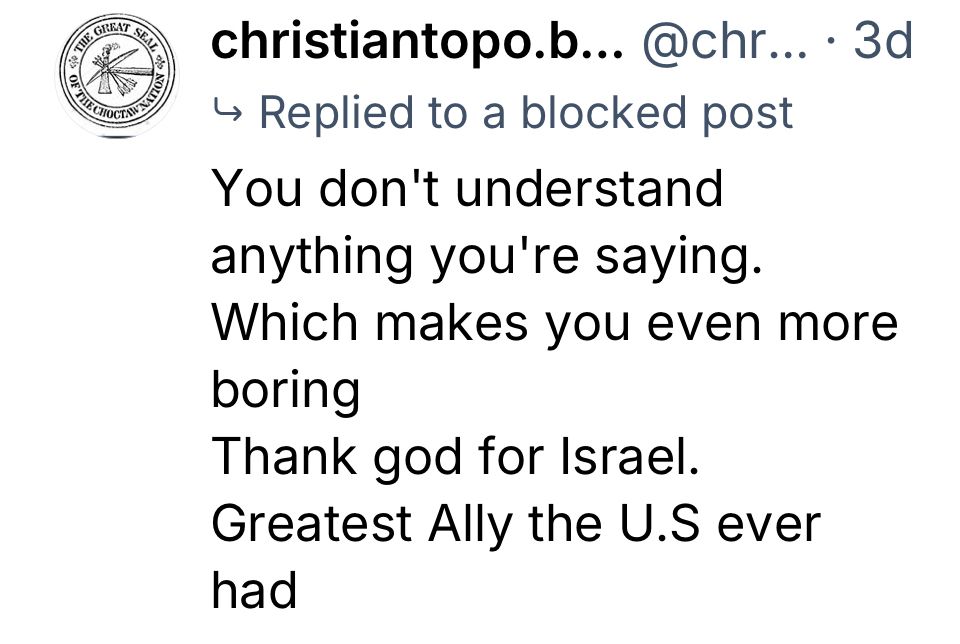Click the word "Greatest" in the post

point(310,523)
